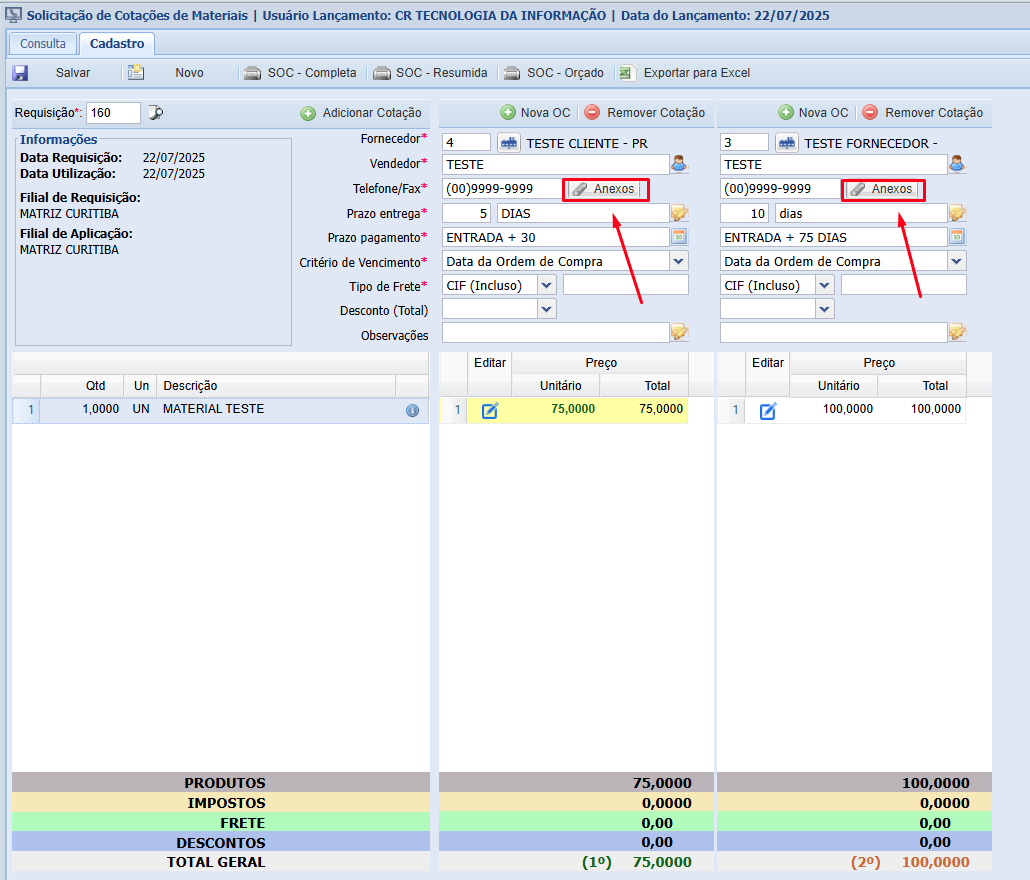Click the magnifier icon next to Requisição
The height and width of the screenshot is (880, 1030).
click(155, 113)
